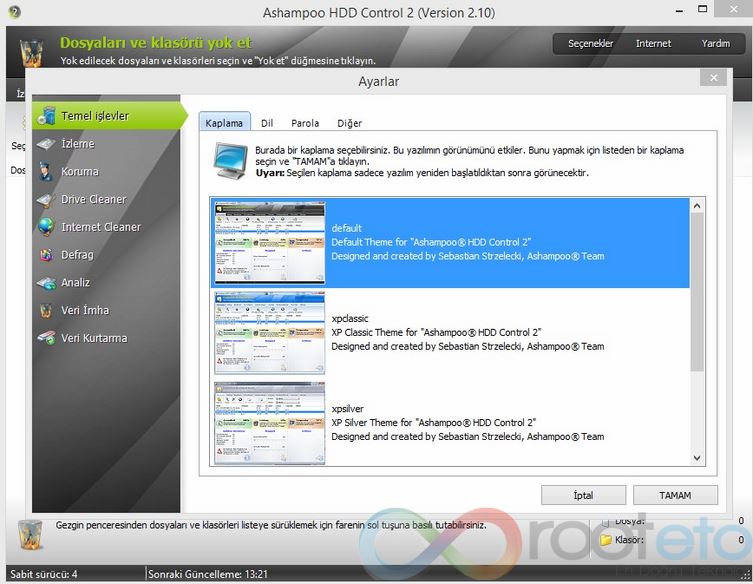753x584 pixels.
Task: Click the Internet Cleaner globe icon
Action: click(x=47, y=227)
